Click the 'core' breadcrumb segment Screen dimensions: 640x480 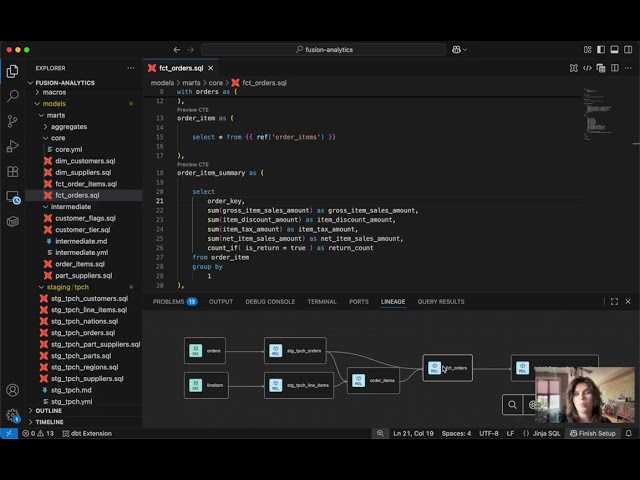click(x=216, y=83)
